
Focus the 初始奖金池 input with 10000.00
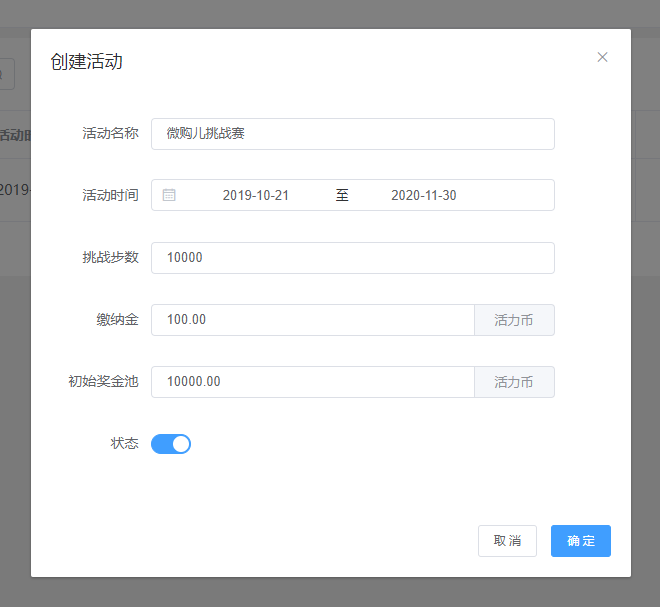point(313,382)
